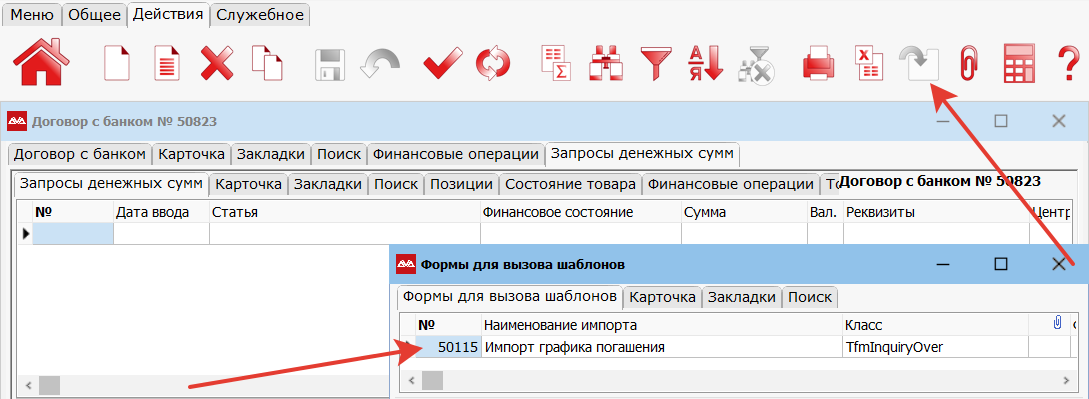Click the Статья column header
1089x399 pixels.
[x=344, y=213]
